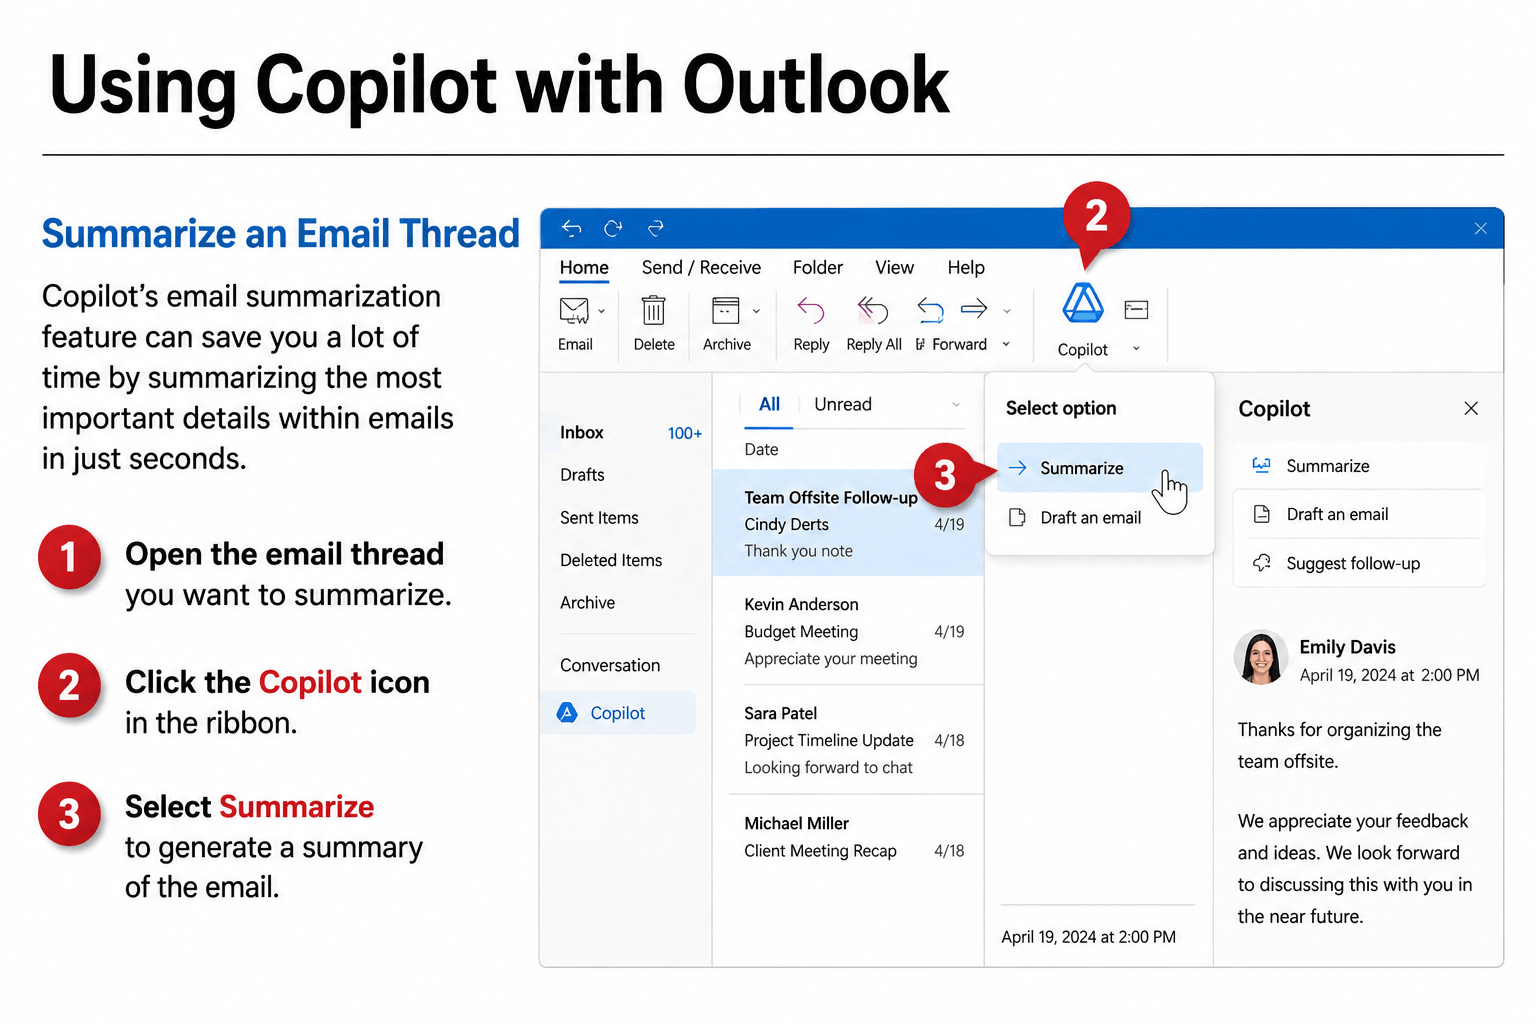
Task: Click Emily Davis sender name
Action: 1347,647
